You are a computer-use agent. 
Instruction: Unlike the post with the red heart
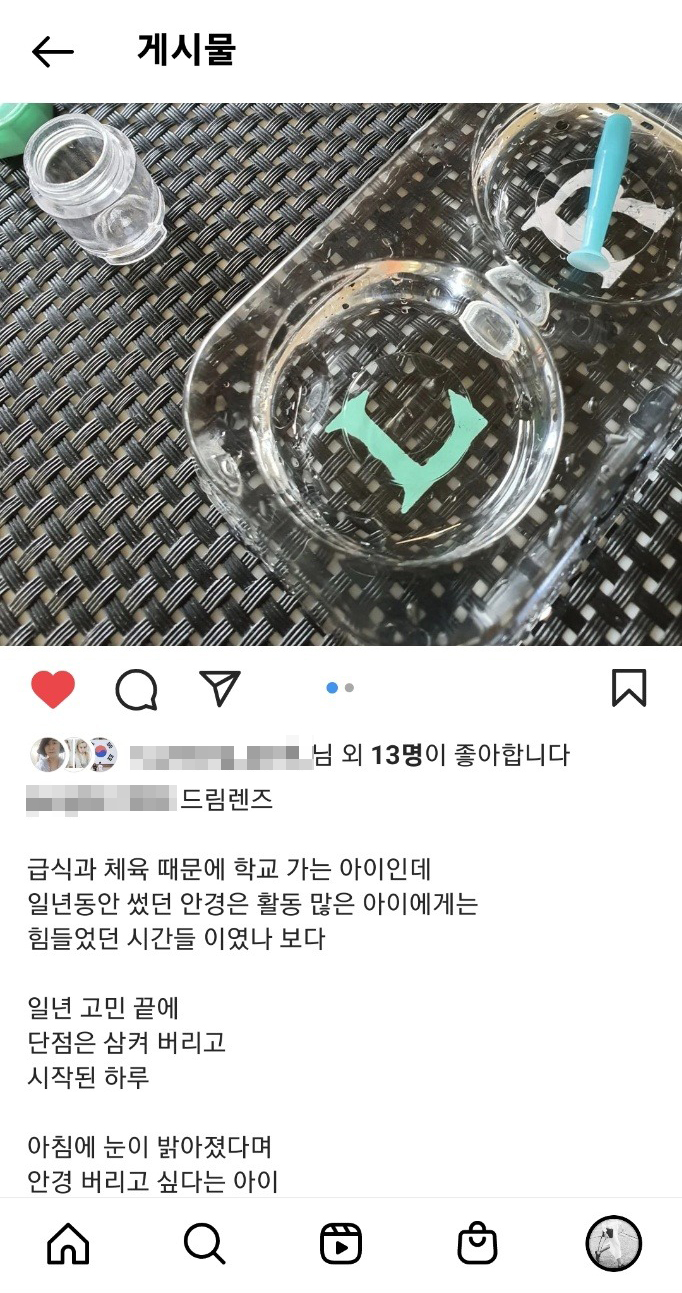coord(53,688)
